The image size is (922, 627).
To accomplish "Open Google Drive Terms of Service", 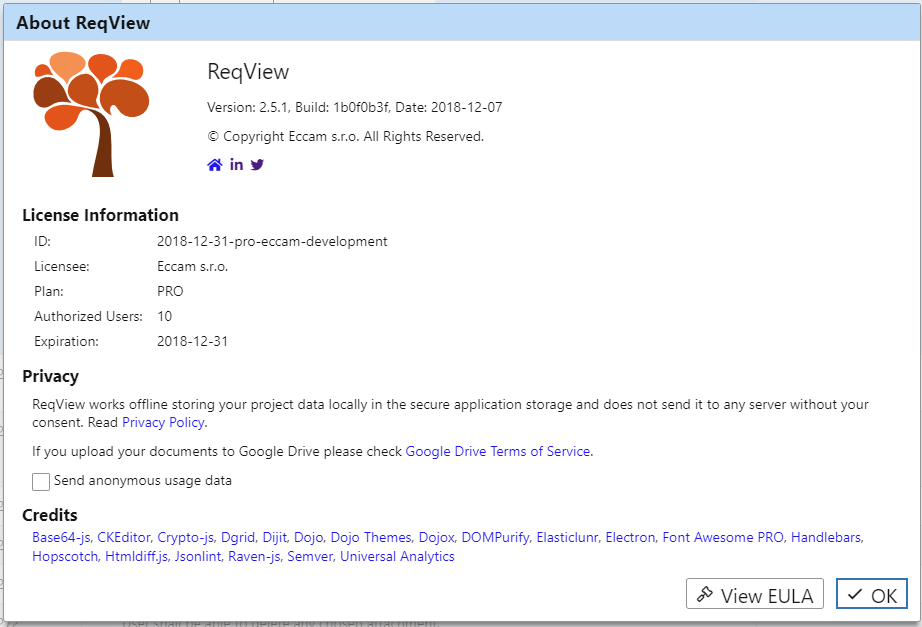I will coord(497,451).
